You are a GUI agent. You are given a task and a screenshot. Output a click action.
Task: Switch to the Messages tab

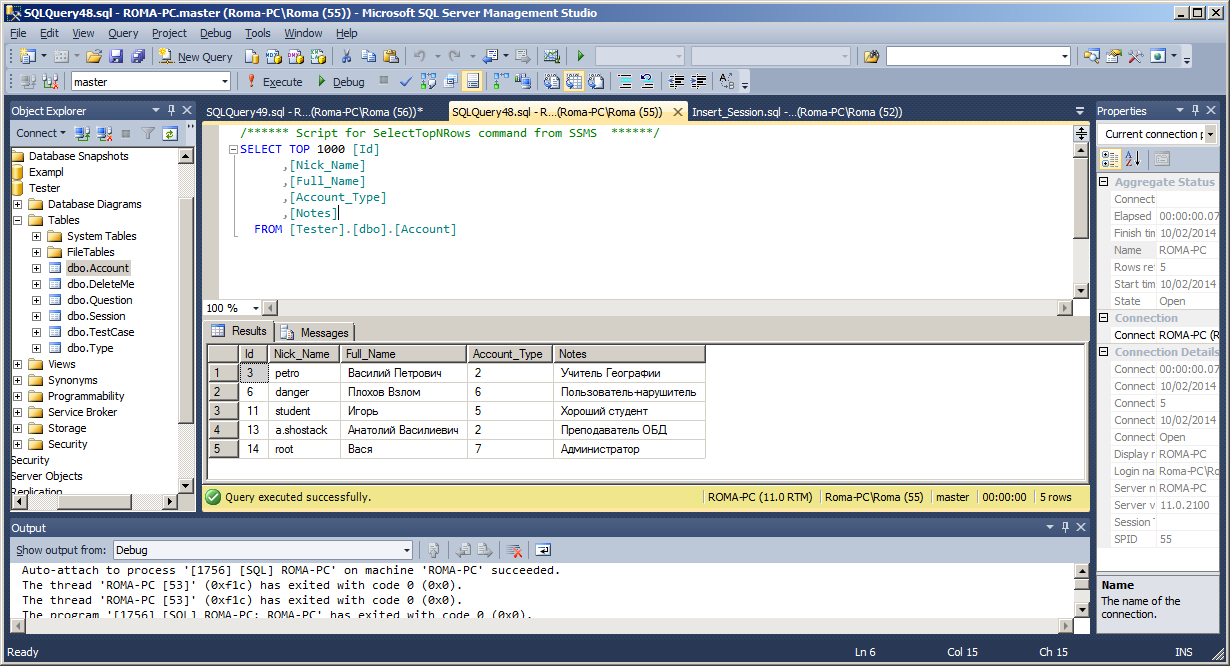click(316, 332)
